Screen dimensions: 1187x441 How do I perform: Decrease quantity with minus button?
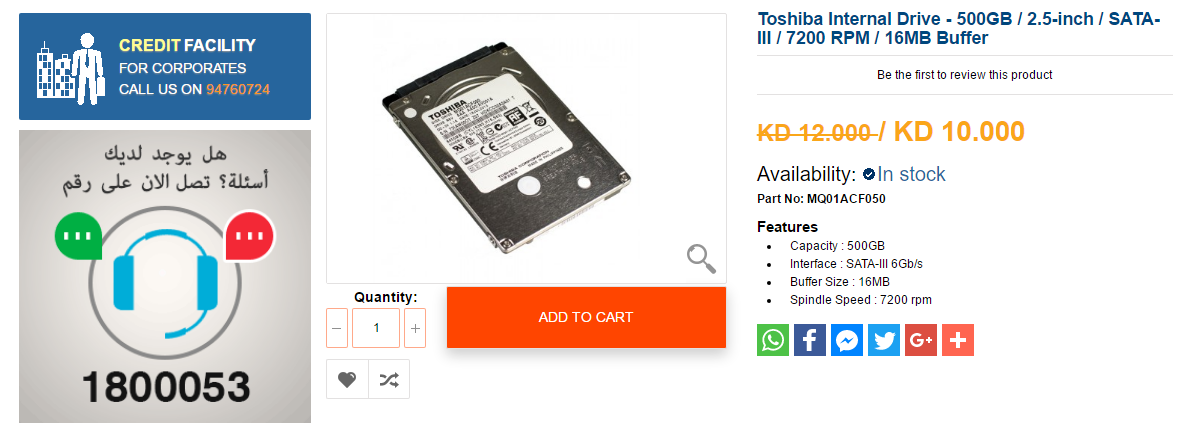[338, 328]
